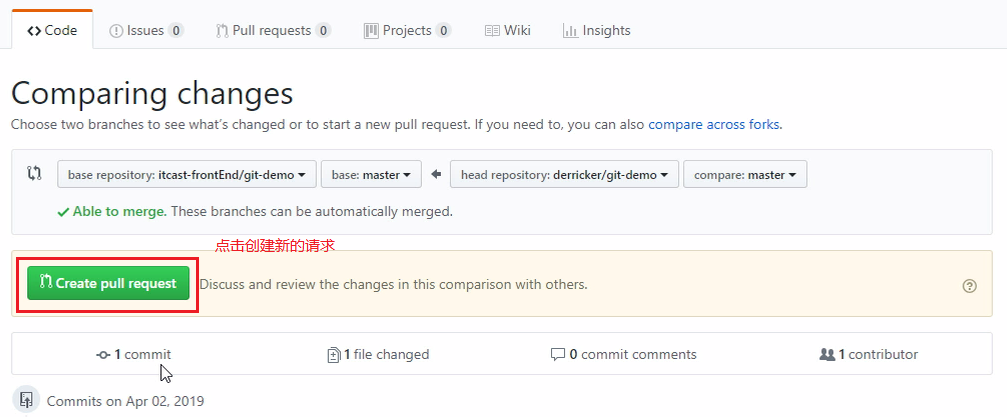Expand the head repository dropdown

pyautogui.click(x=564, y=174)
